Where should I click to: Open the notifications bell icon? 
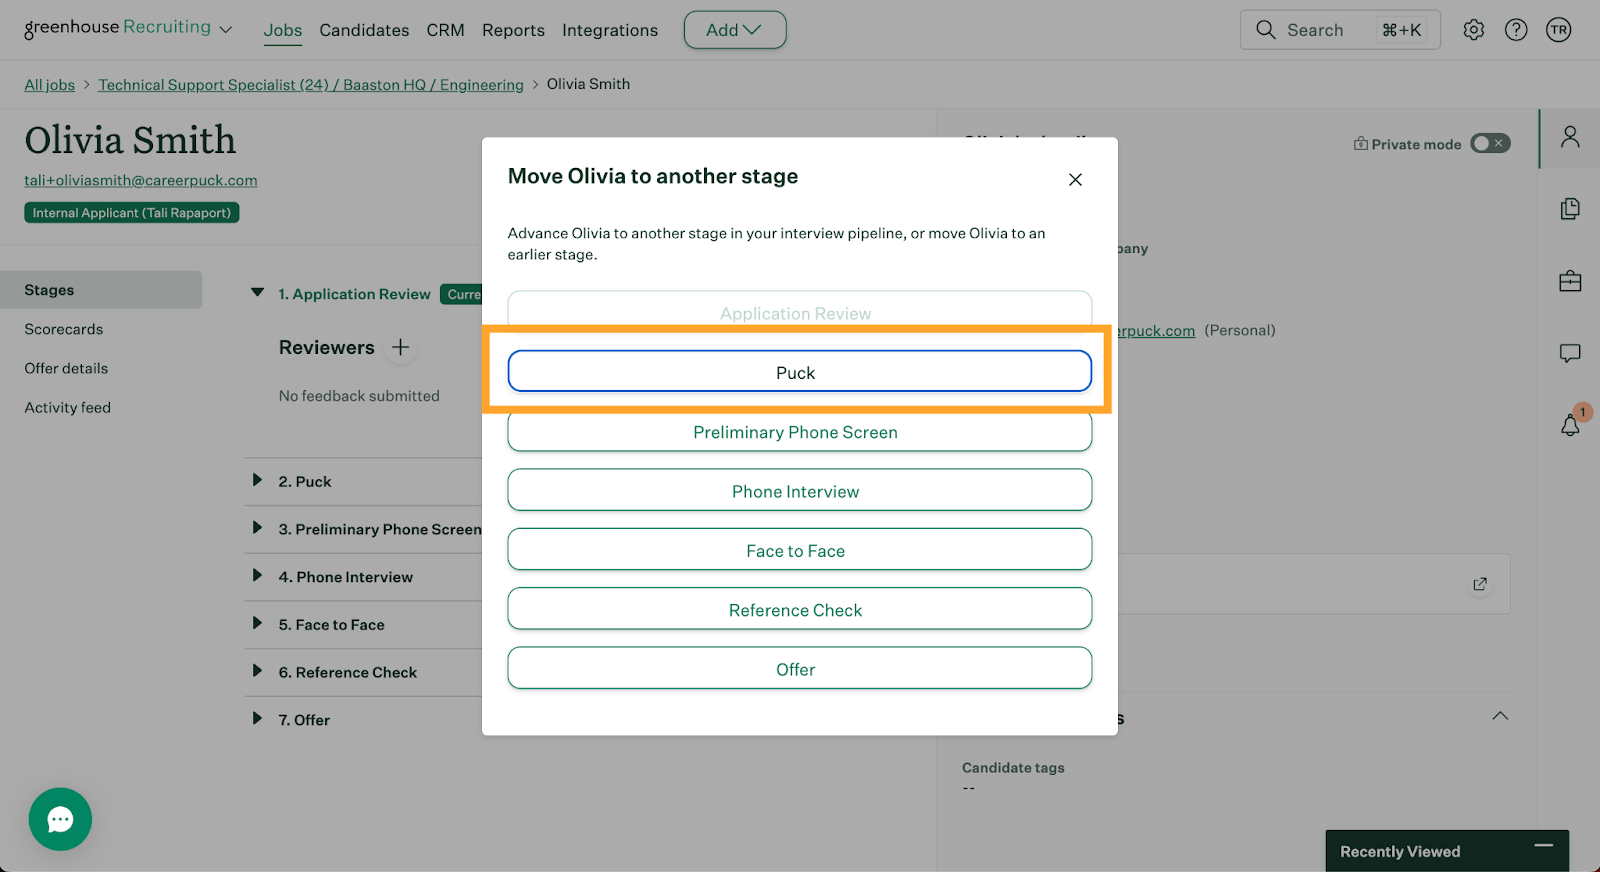pos(1570,425)
